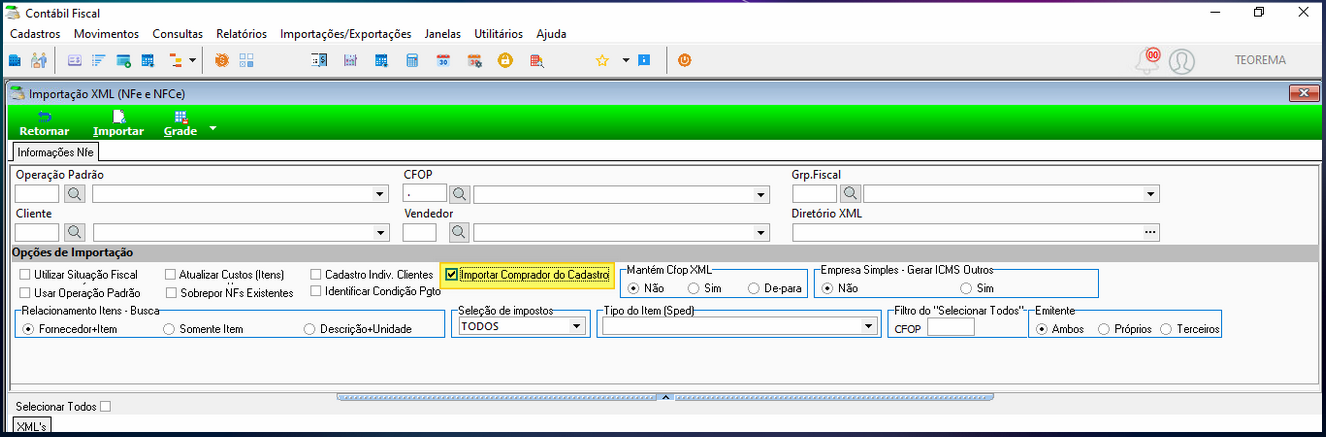
Task: Click the four-squares grid icon
Action: point(246,60)
